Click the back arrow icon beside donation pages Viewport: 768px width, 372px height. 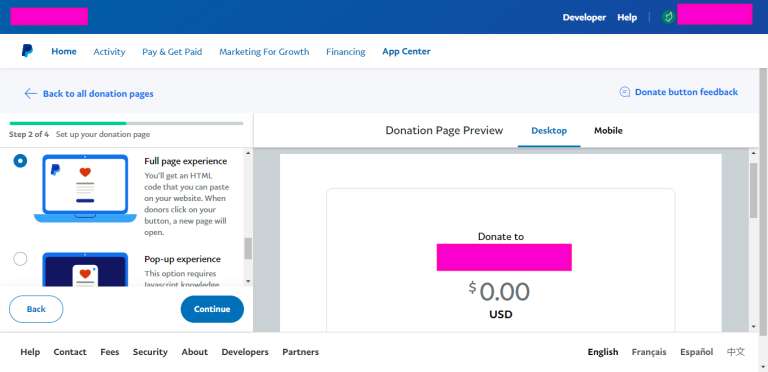click(30, 93)
